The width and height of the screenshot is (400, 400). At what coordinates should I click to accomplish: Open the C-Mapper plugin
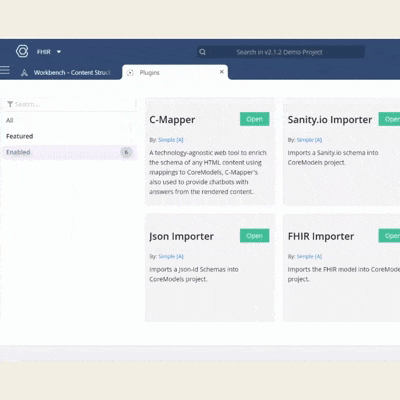(255, 119)
